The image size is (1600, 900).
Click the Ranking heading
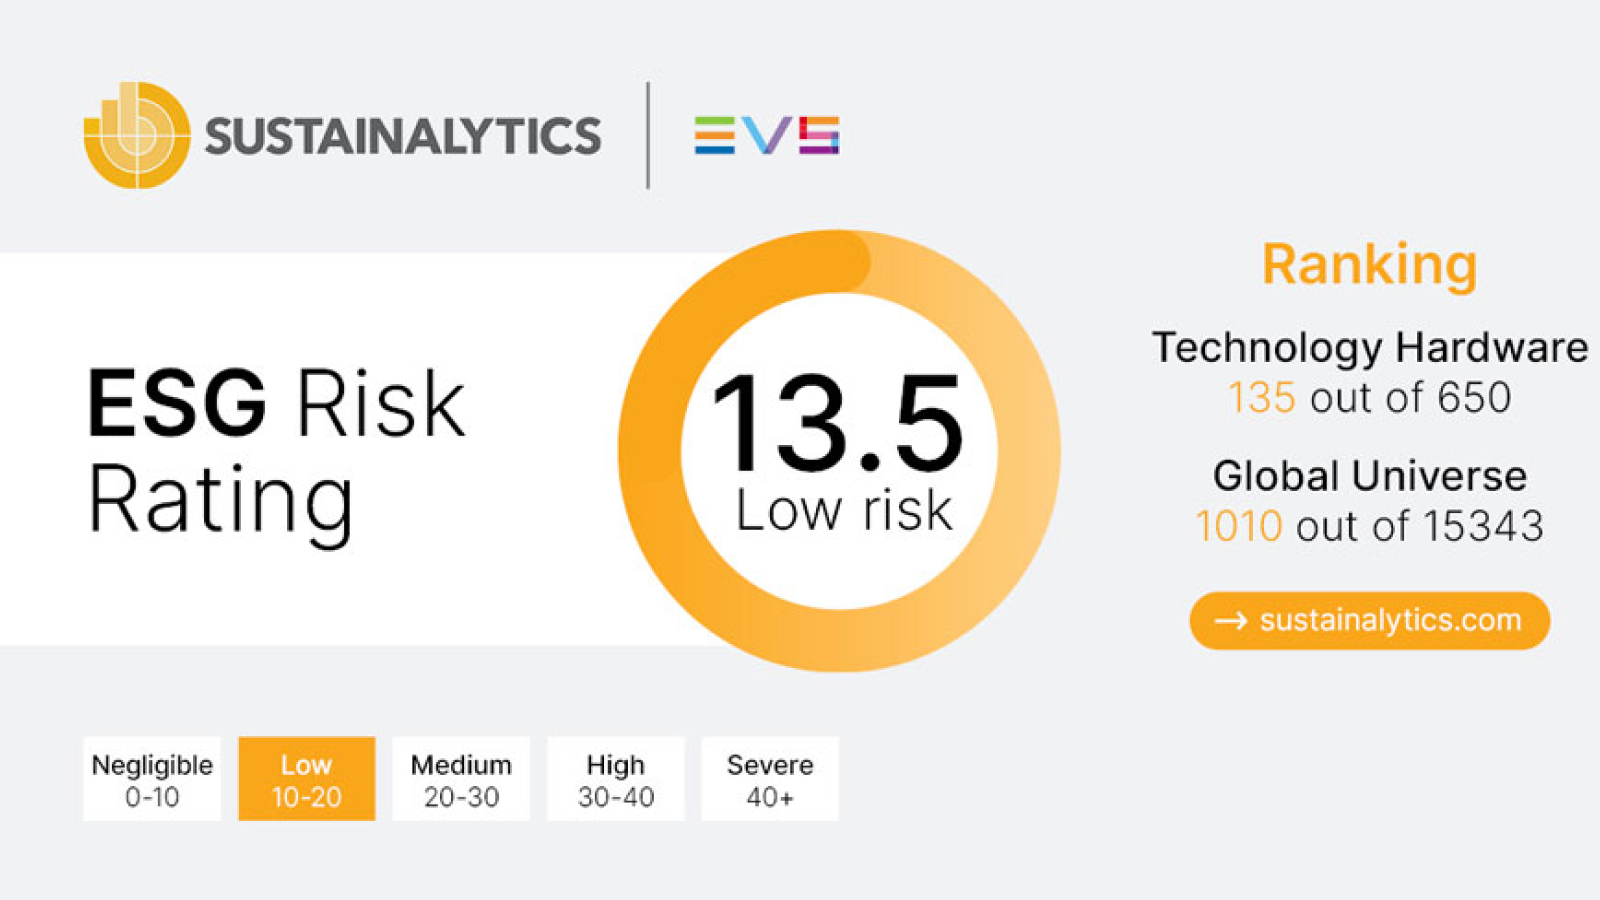point(1370,265)
